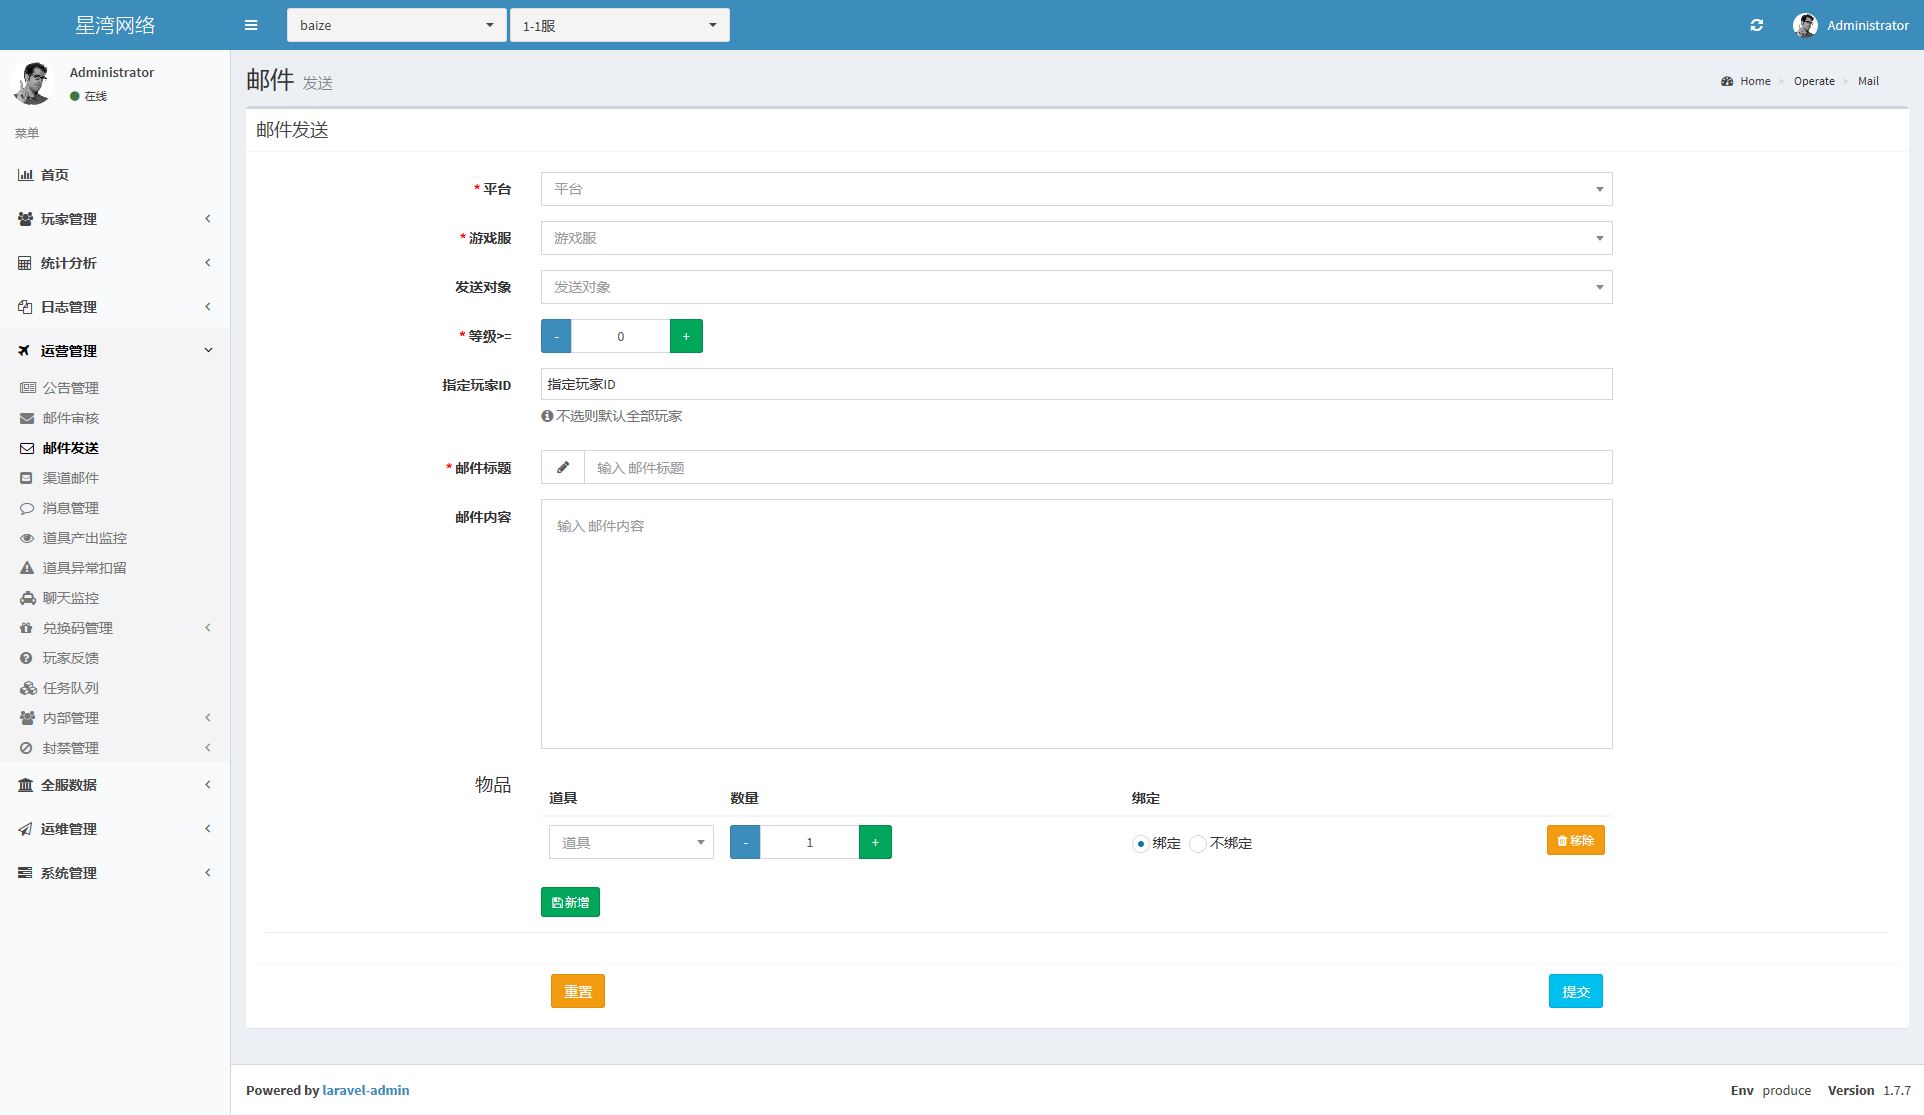
Task: Click the eye icon for 道具产出监控
Action: 27,538
